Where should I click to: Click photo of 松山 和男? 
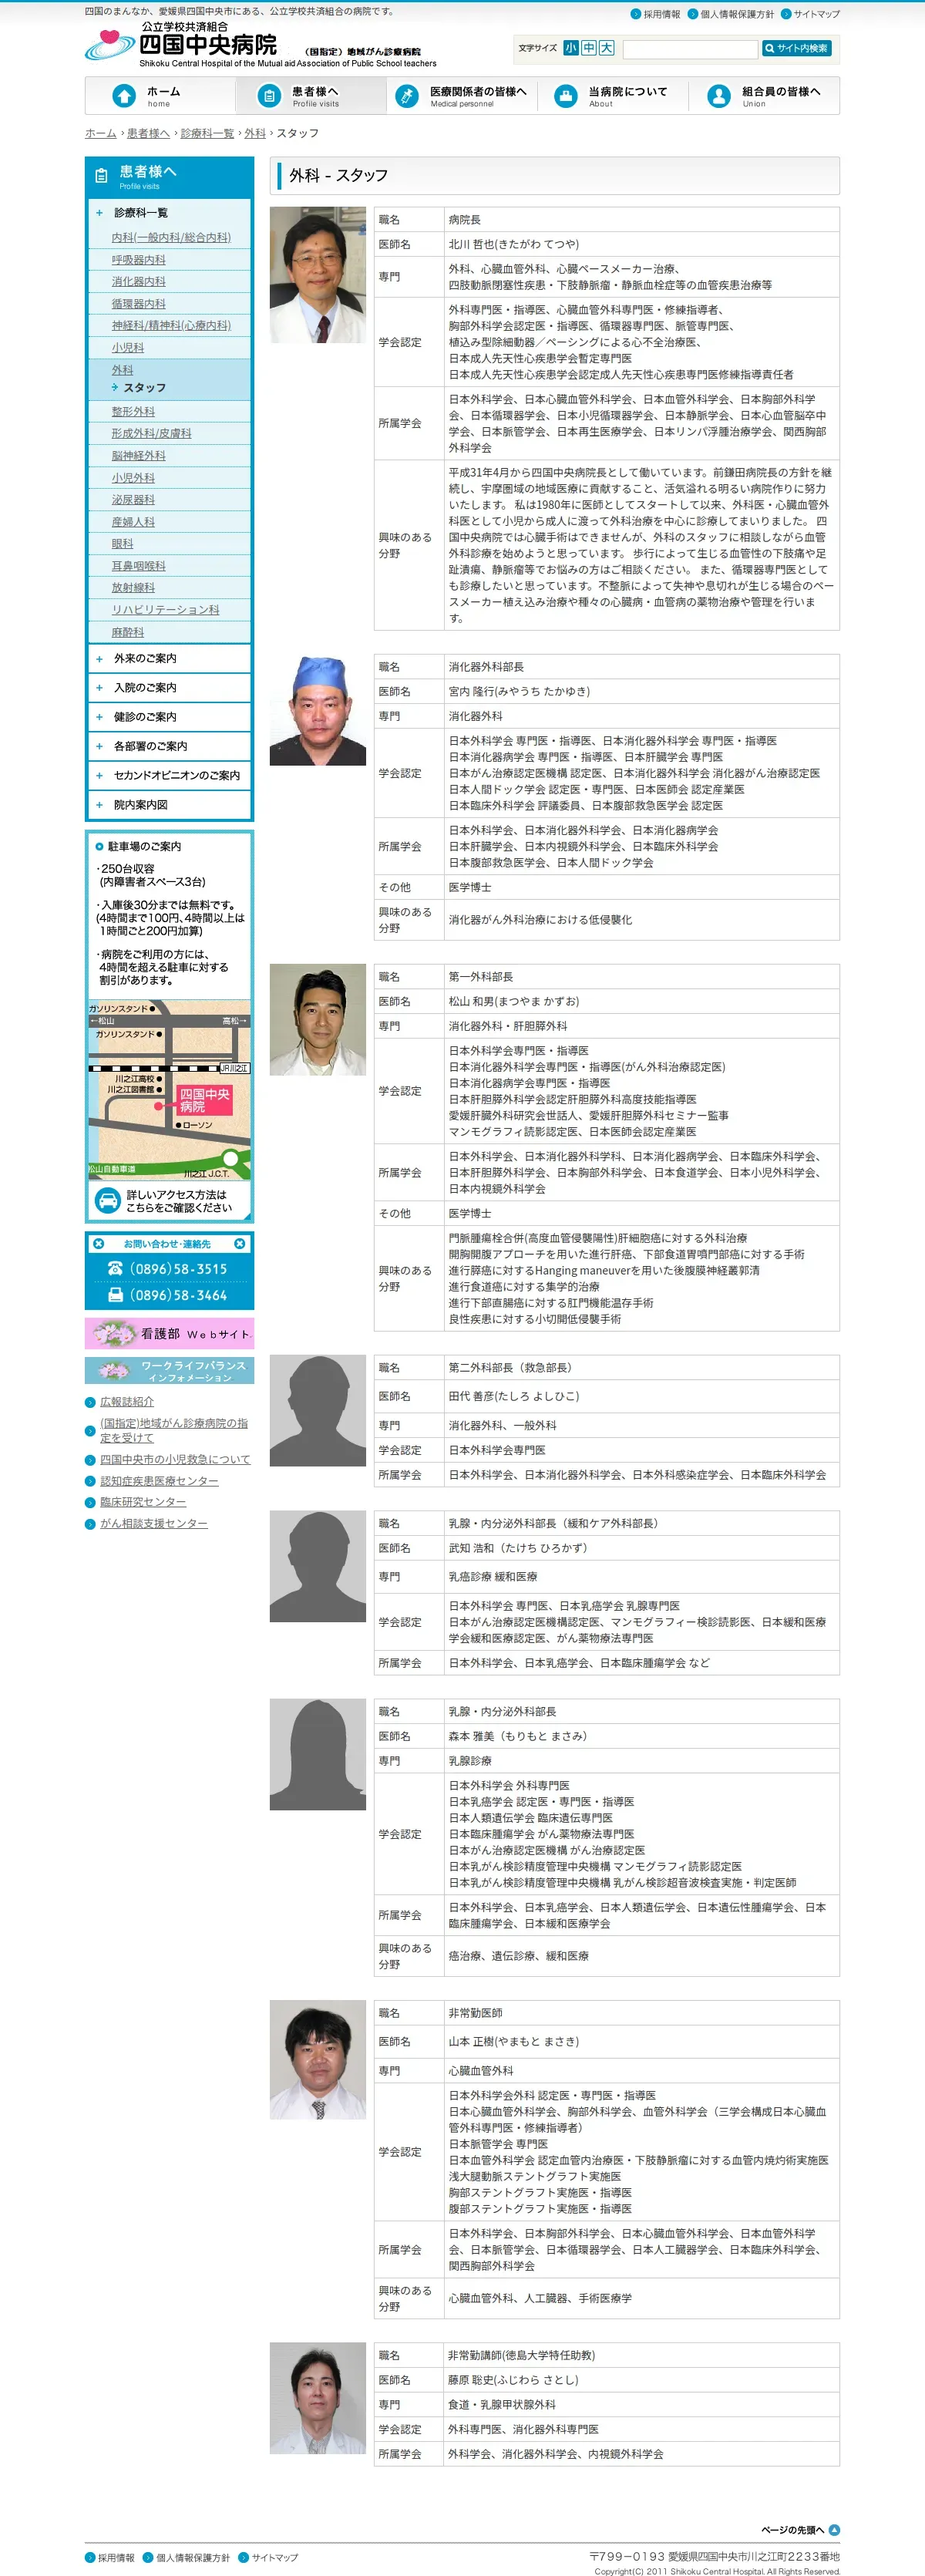click(x=318, y=1020)
